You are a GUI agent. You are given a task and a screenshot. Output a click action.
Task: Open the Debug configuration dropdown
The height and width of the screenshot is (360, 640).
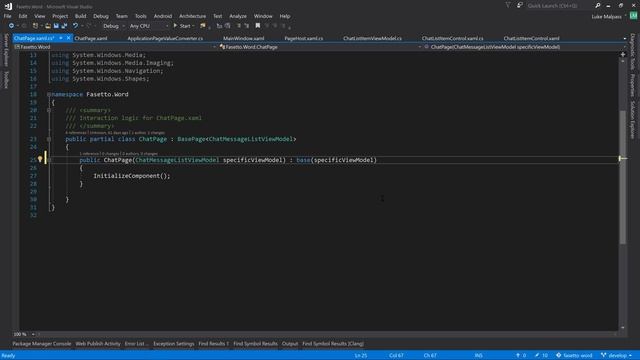click(113, 26)
